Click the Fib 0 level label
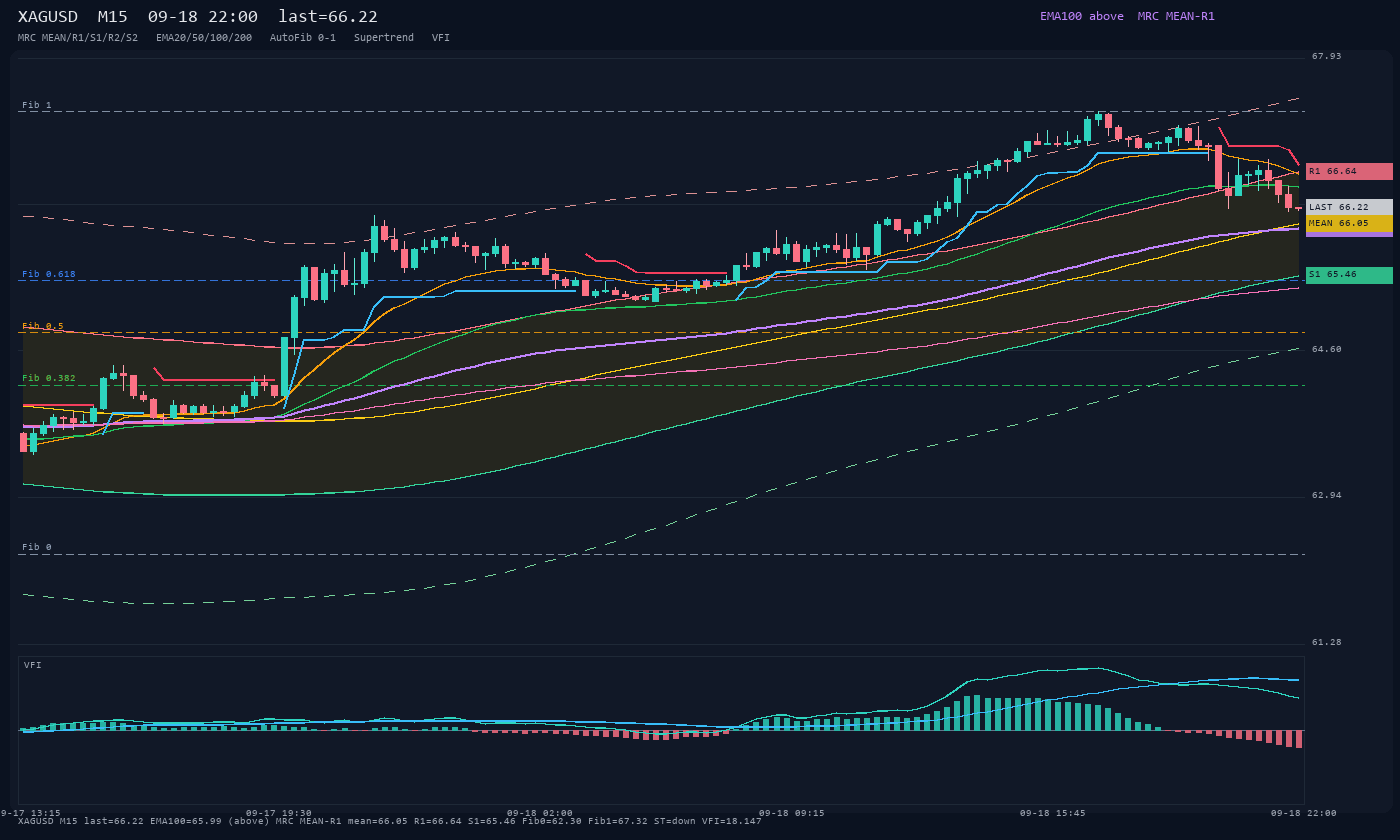Viewport: 1400px width, 840px height. click(x=37, y=547)
